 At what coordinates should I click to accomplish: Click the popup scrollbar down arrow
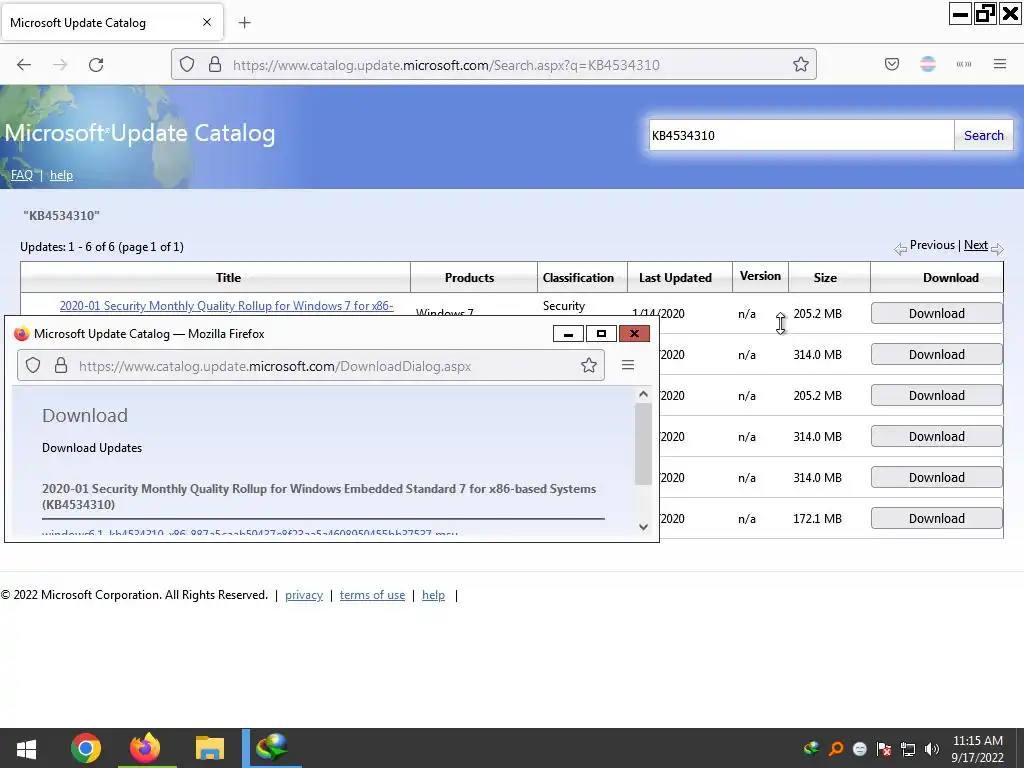[643, 526]
